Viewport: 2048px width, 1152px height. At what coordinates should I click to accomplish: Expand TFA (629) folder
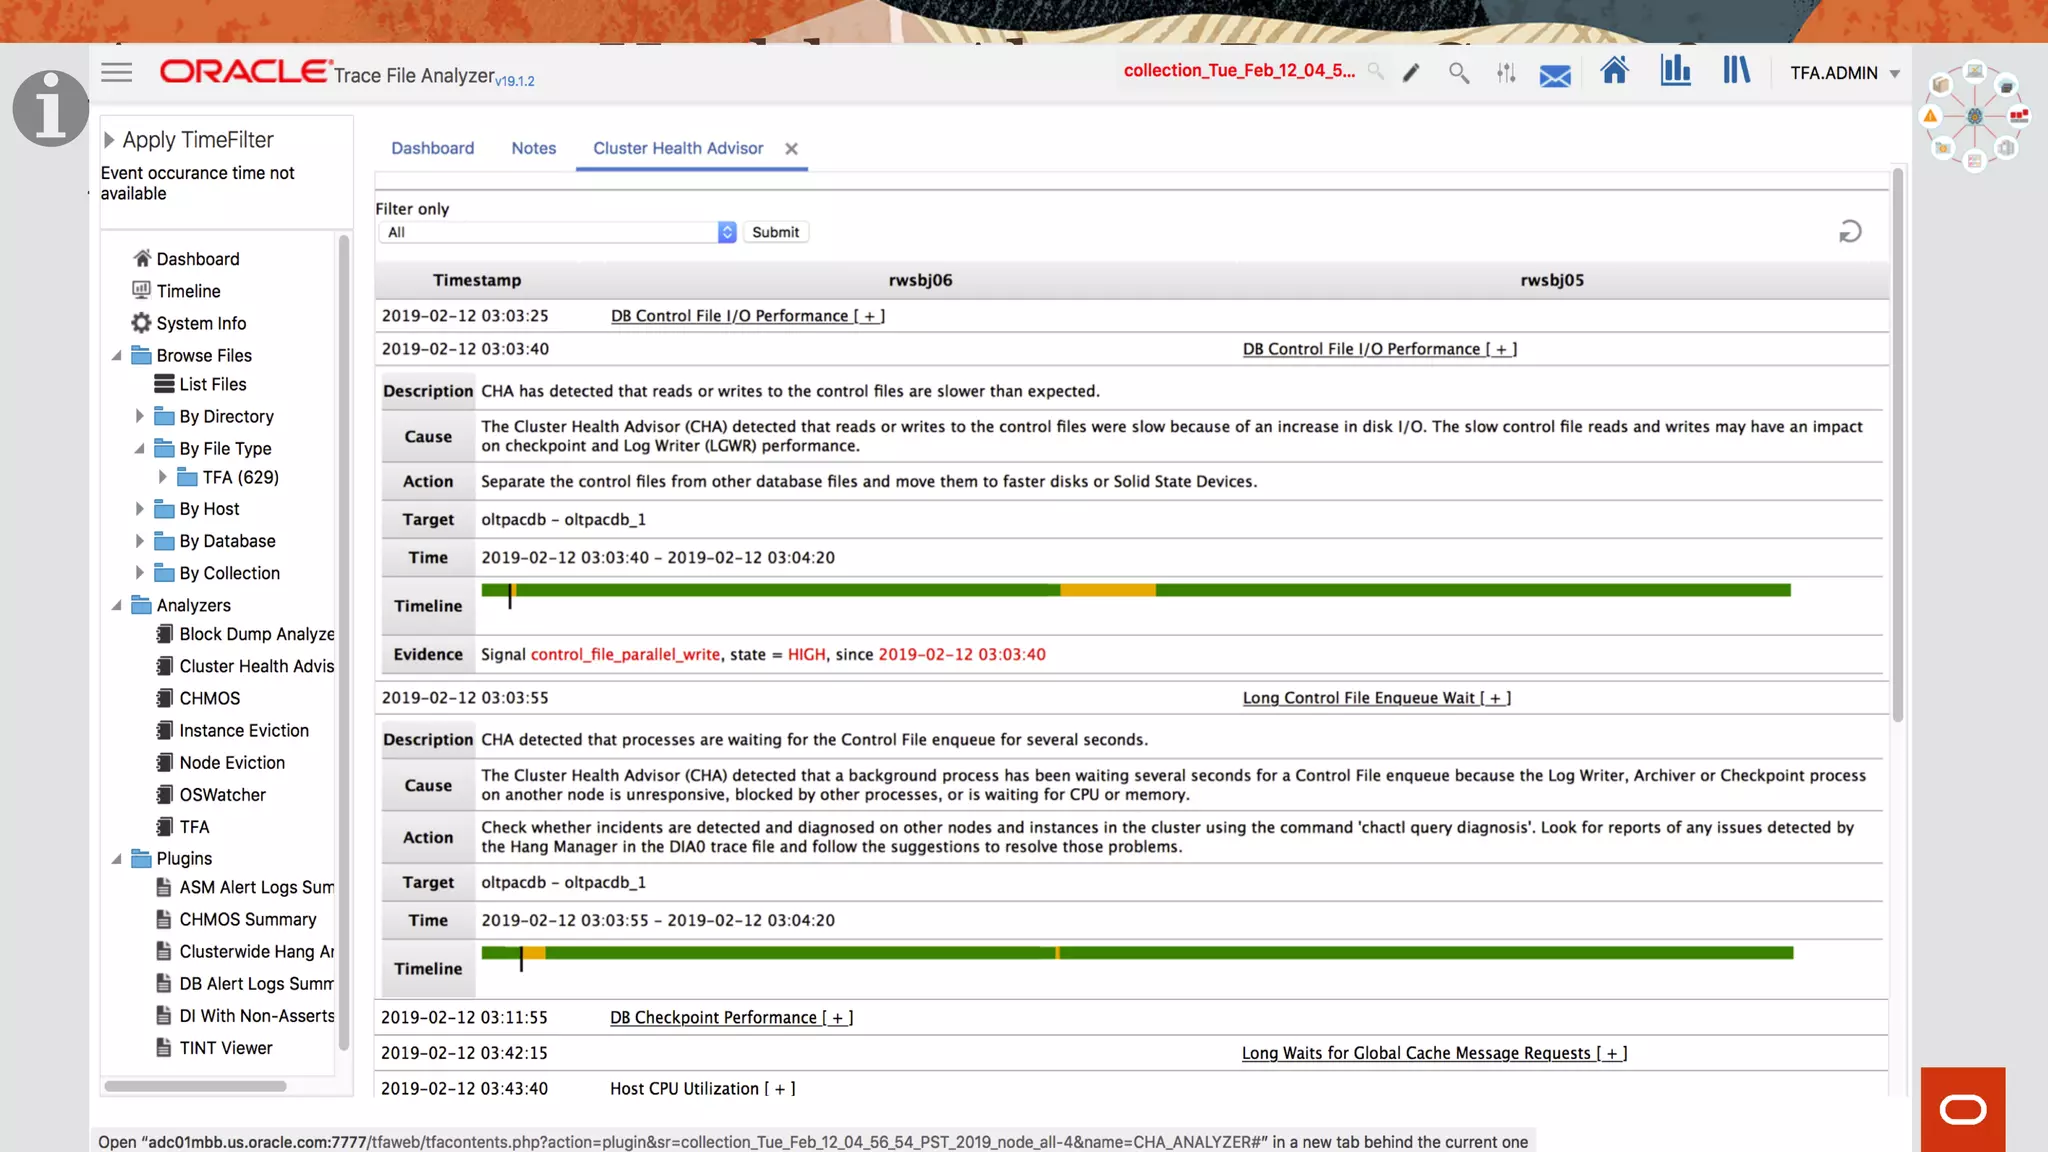click(x=163, y=477)
